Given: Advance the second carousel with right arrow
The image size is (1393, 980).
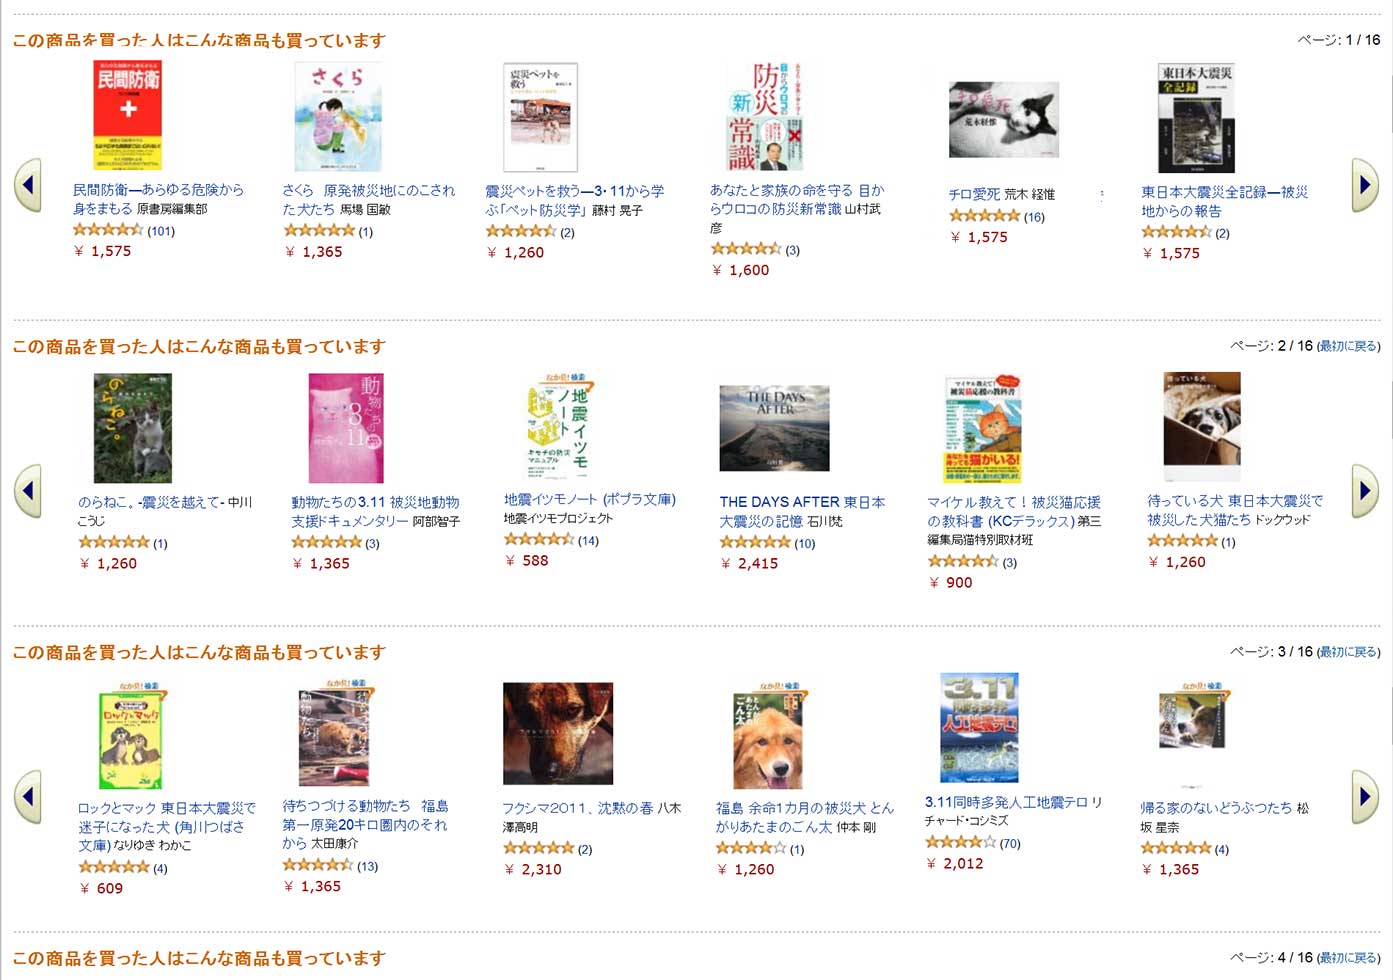Looking at the screenshot, I should [x=1365, y=491].
